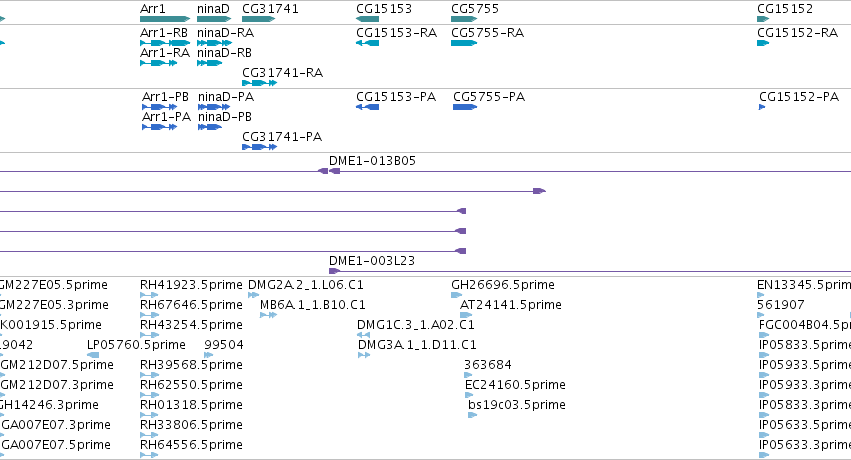
Task: Click transcript ninaD-RB
Action: pyautogui.click(x=224, y=53)
